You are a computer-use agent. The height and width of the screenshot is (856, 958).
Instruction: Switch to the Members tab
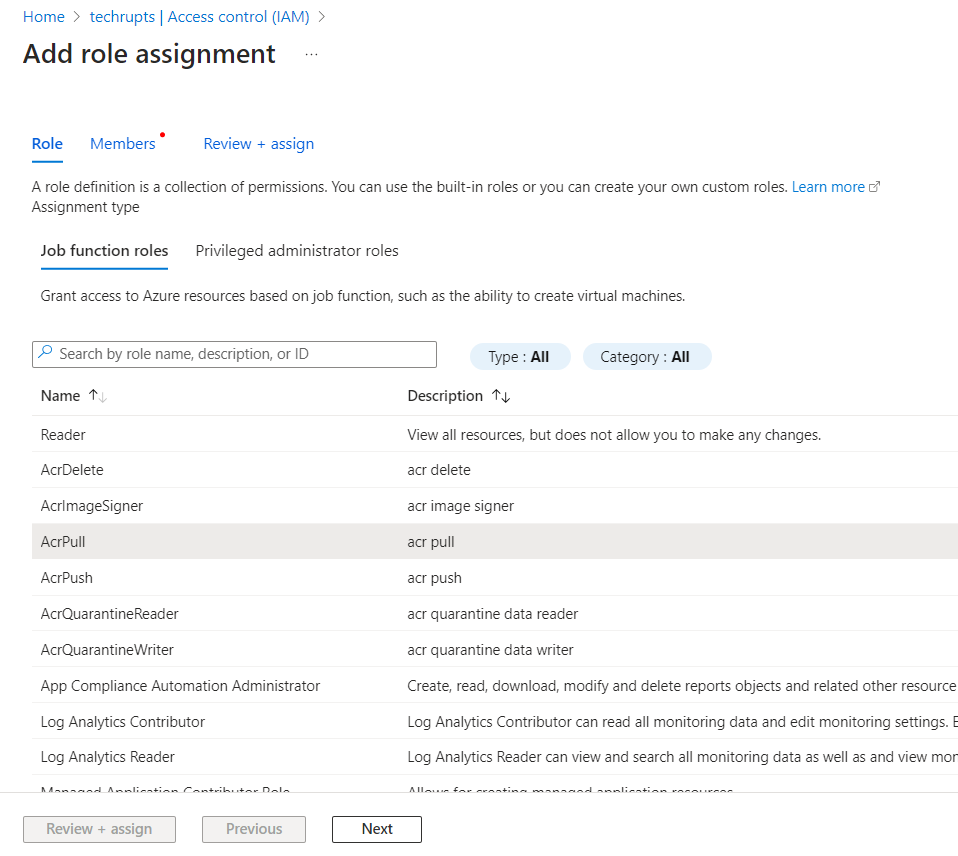(x=123, y=144)
